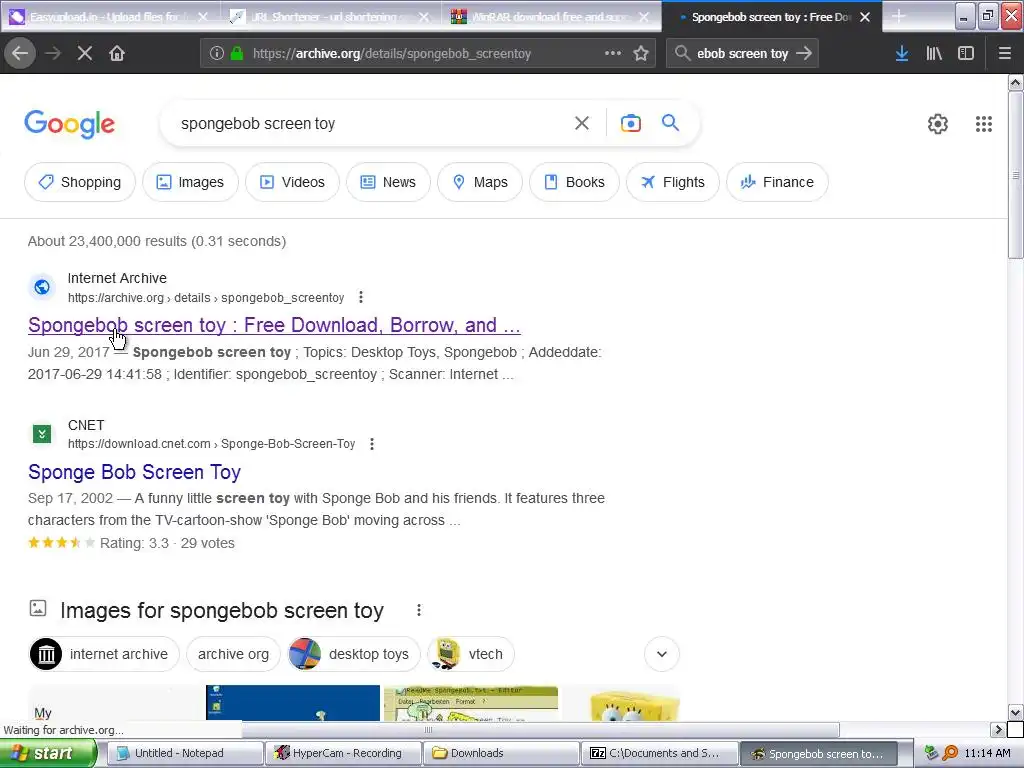
Task: Submit the Firefox search bar query arrow
Action: (804, 54)
